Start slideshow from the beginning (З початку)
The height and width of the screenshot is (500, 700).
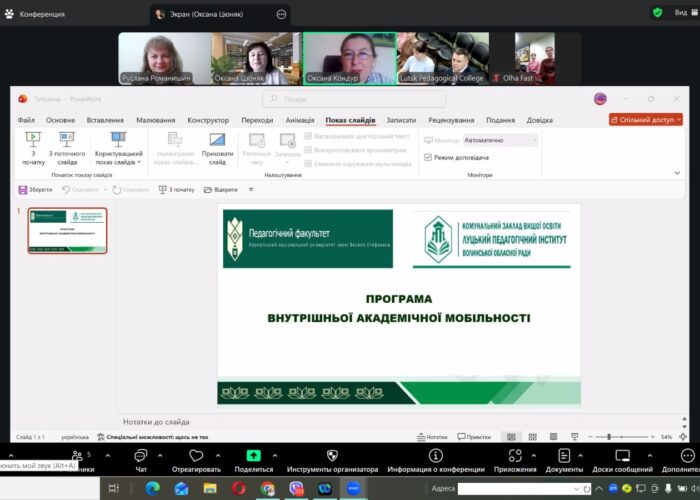[33, 146]
